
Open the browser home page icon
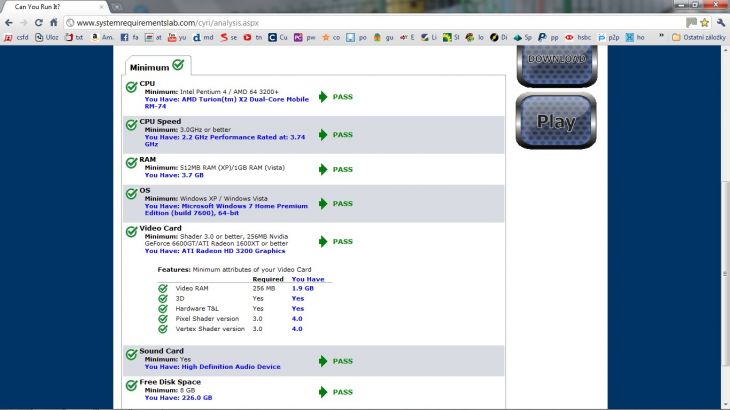coord(54,23)
